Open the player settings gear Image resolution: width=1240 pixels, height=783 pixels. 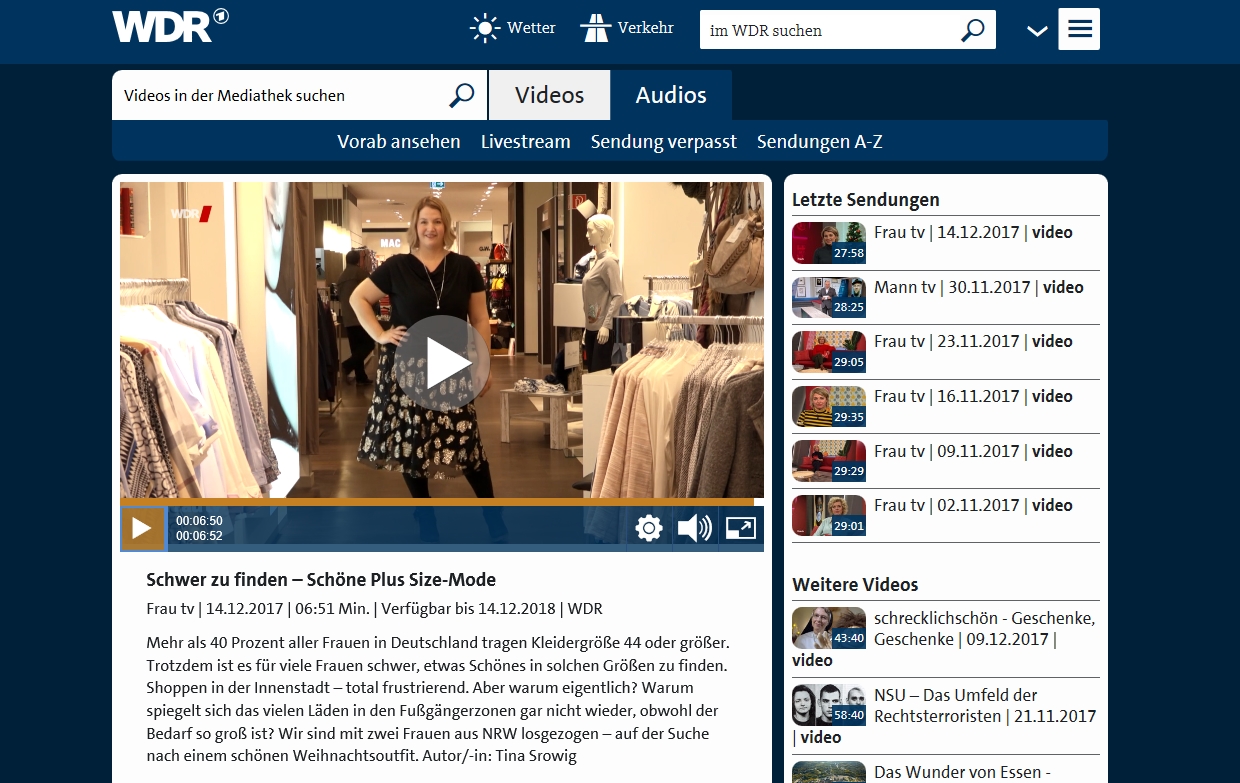tap(649, 528)
